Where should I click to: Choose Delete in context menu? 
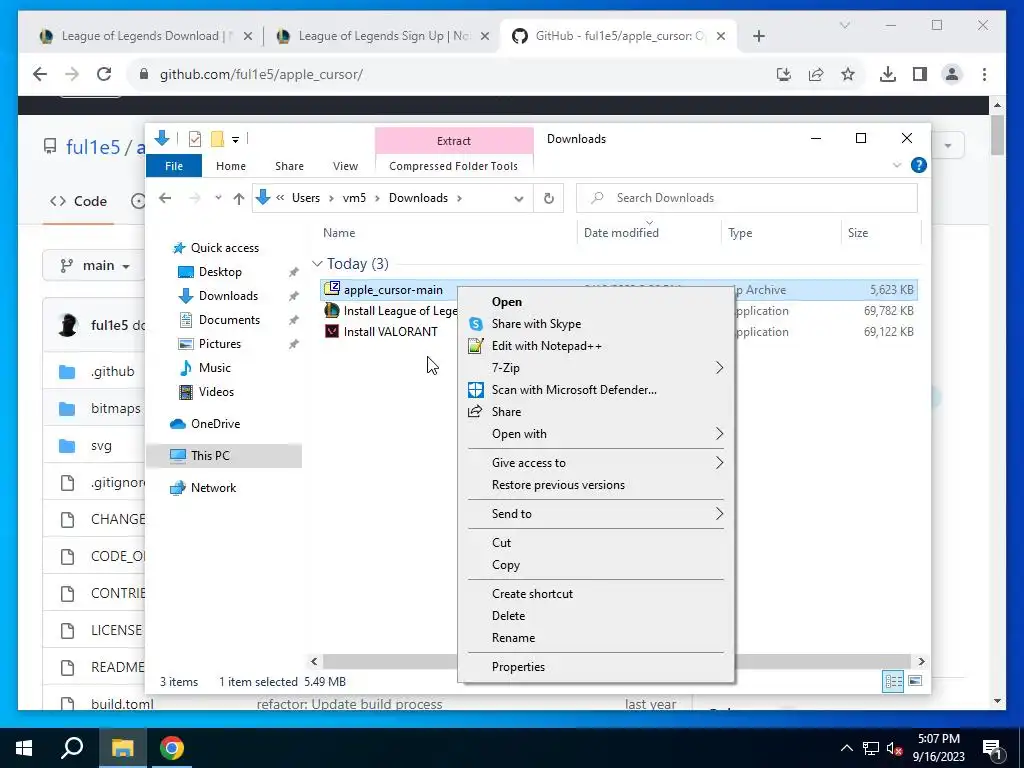pyautogui.click(x=508, y=615)
